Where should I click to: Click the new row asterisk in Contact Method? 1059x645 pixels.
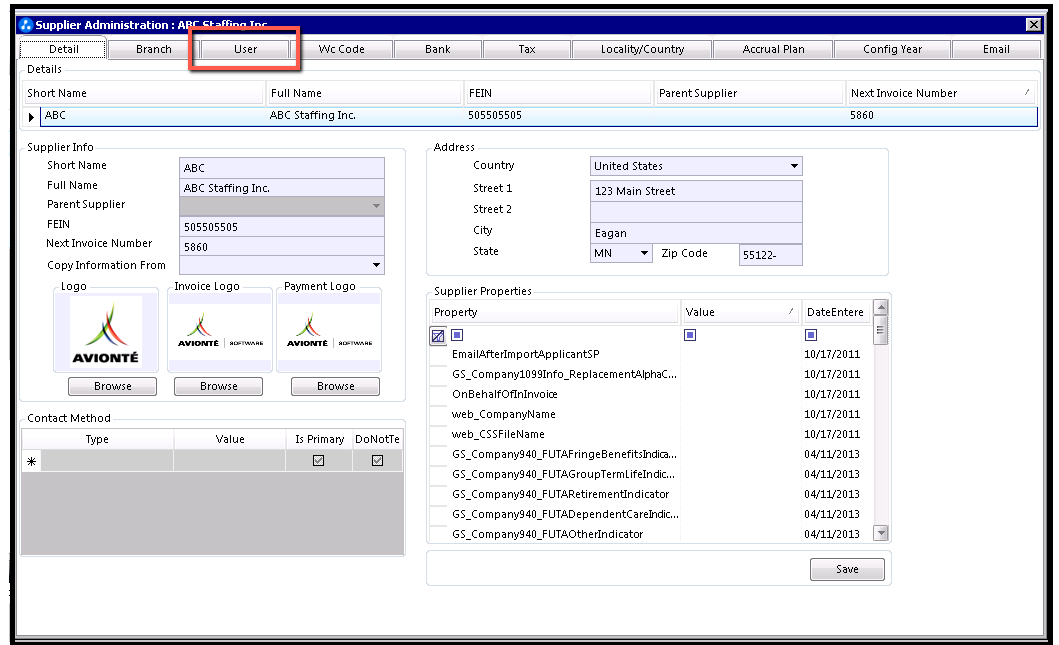point(31,461)
